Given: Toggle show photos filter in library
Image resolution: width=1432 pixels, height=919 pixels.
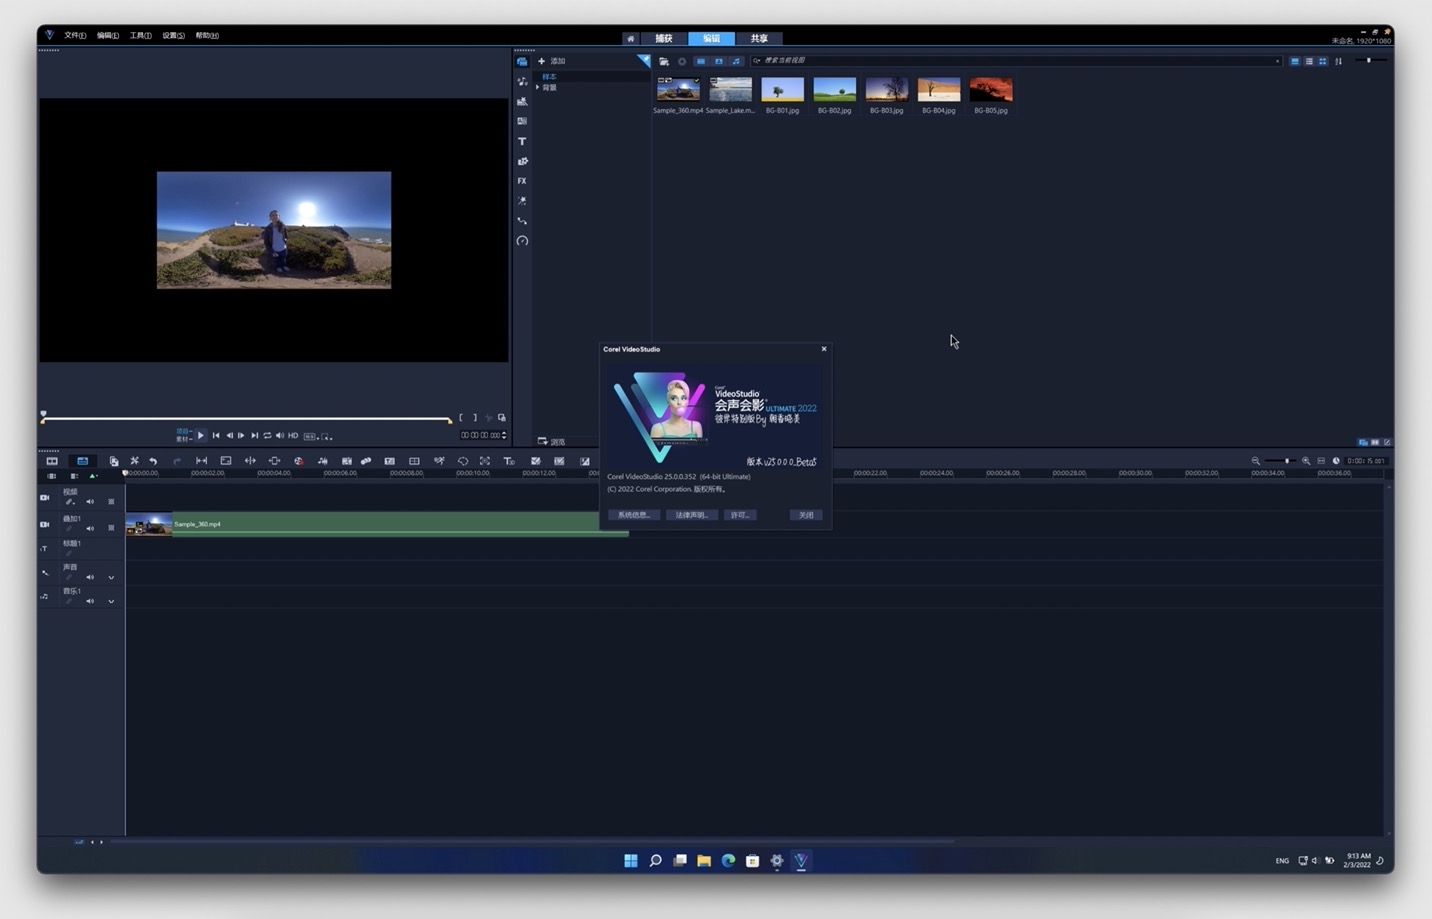Looking at the screenshot, I should [718, 61].
